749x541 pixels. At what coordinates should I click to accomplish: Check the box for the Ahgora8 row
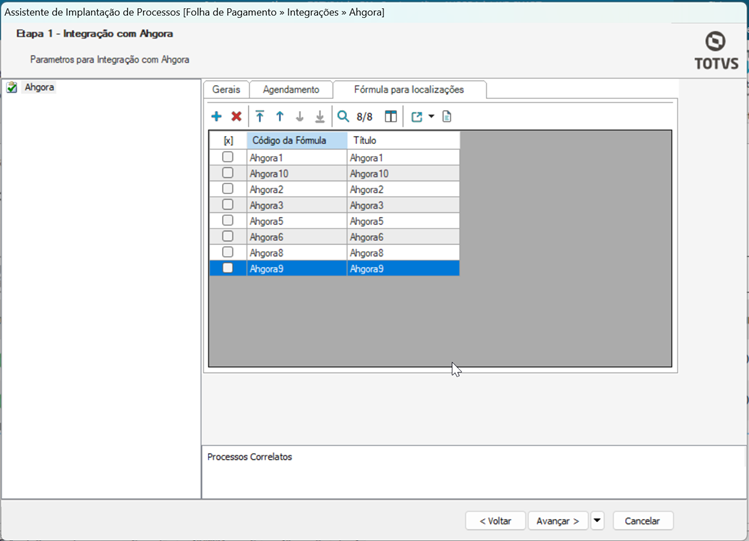[228, 252]
